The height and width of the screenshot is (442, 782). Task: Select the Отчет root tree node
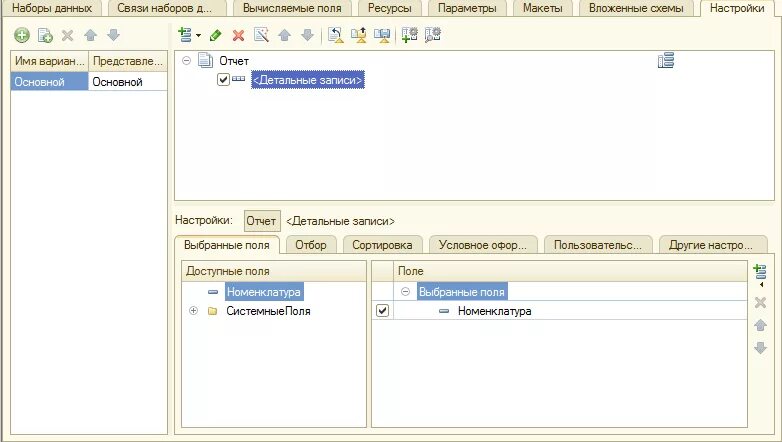234,61
